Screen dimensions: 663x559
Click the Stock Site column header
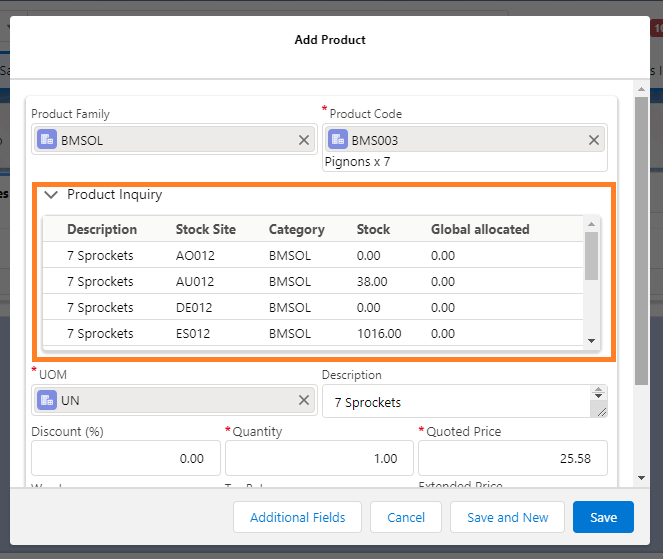click(205, 229)
